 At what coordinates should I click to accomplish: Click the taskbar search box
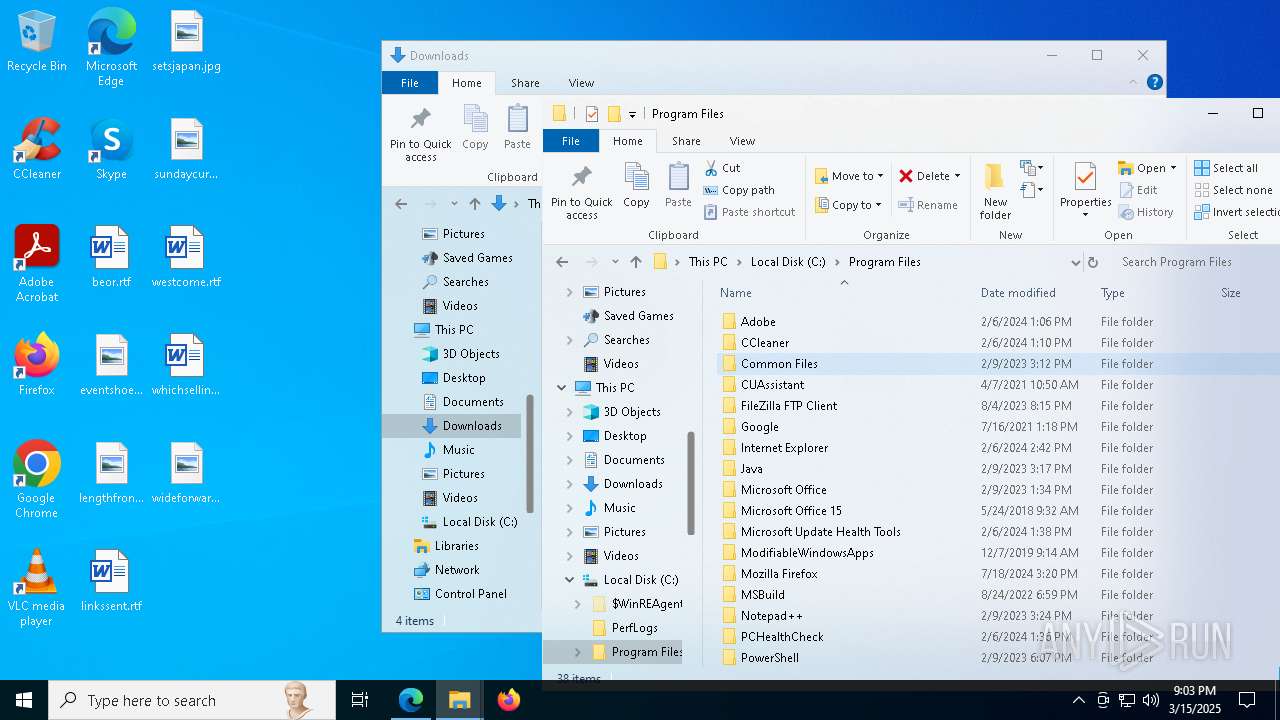[x=192, y=700]
